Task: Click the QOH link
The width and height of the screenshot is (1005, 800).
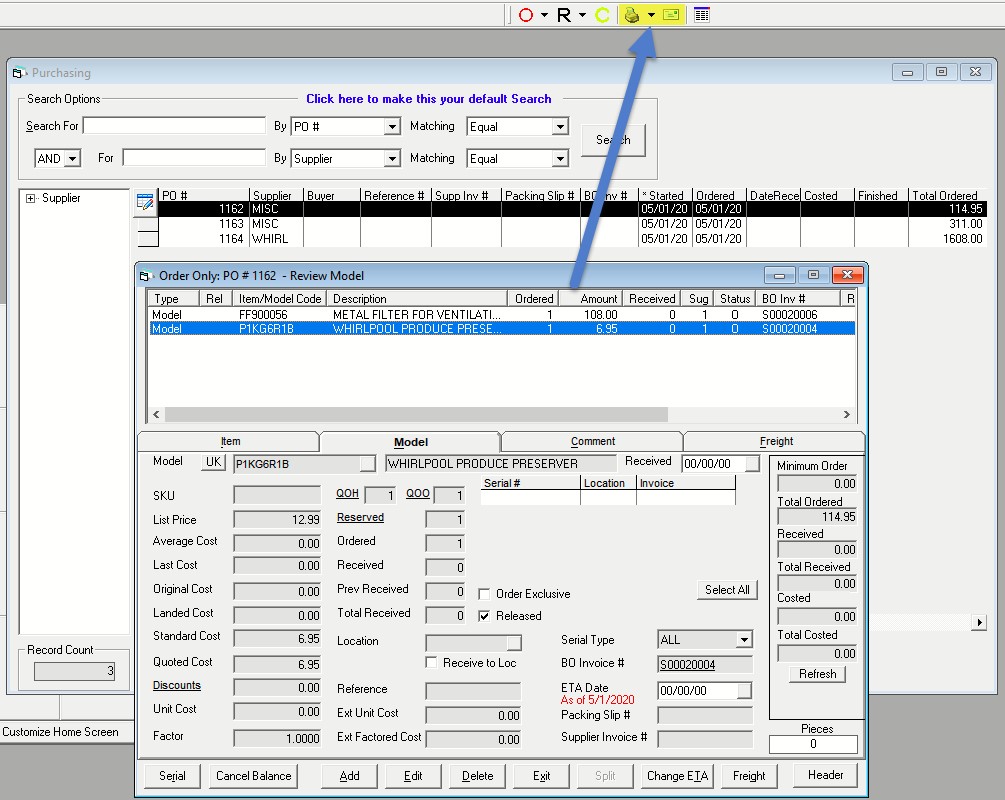Action: [347, 494]
